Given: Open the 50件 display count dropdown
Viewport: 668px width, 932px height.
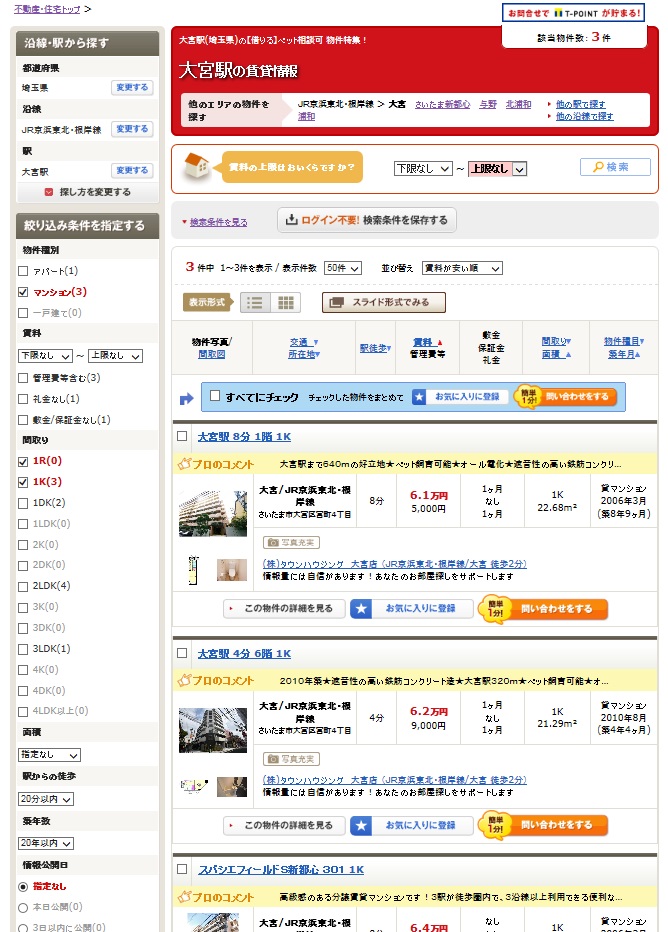Looking at the screenshot, I should [x=342, y=268].
